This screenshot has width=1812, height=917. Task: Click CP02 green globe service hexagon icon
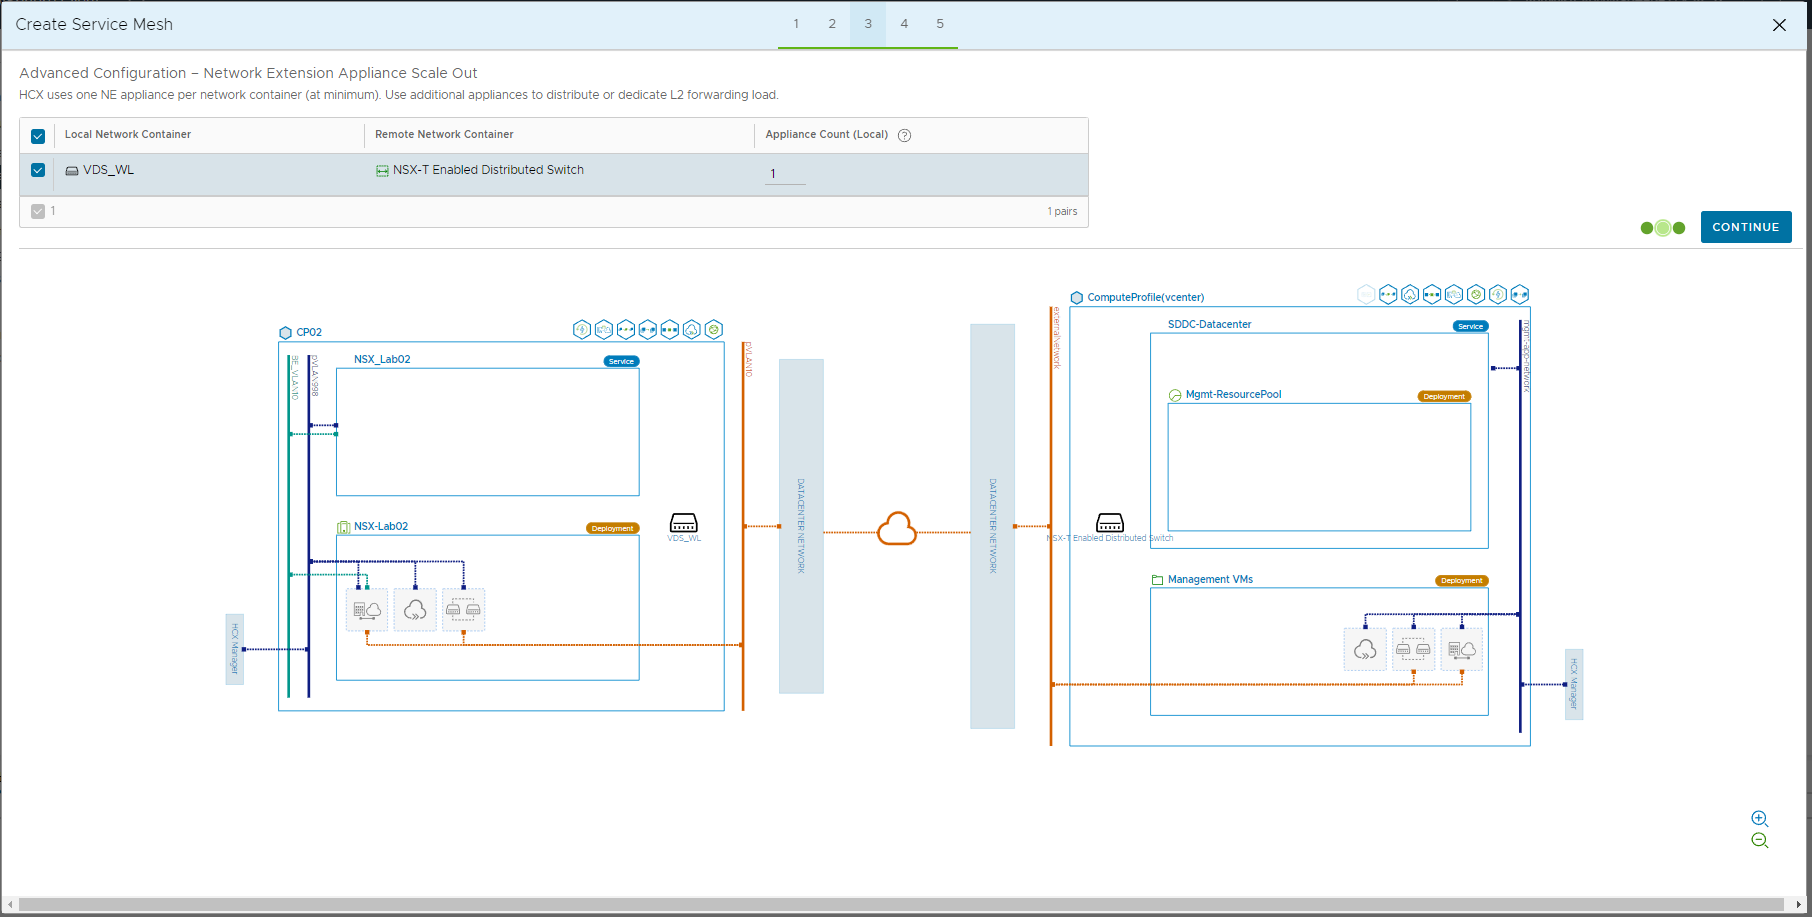tap(714, 330)
